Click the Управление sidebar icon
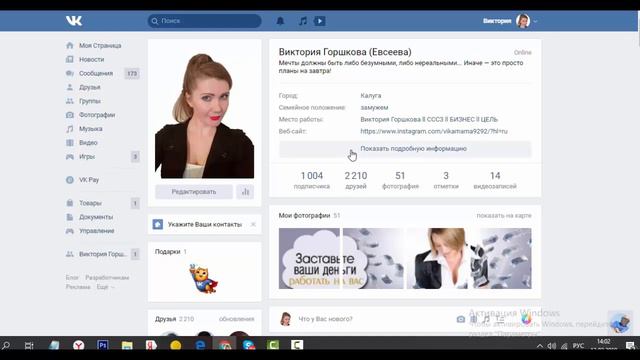Viewport: 640px width, 360px height. coord(70,231)
